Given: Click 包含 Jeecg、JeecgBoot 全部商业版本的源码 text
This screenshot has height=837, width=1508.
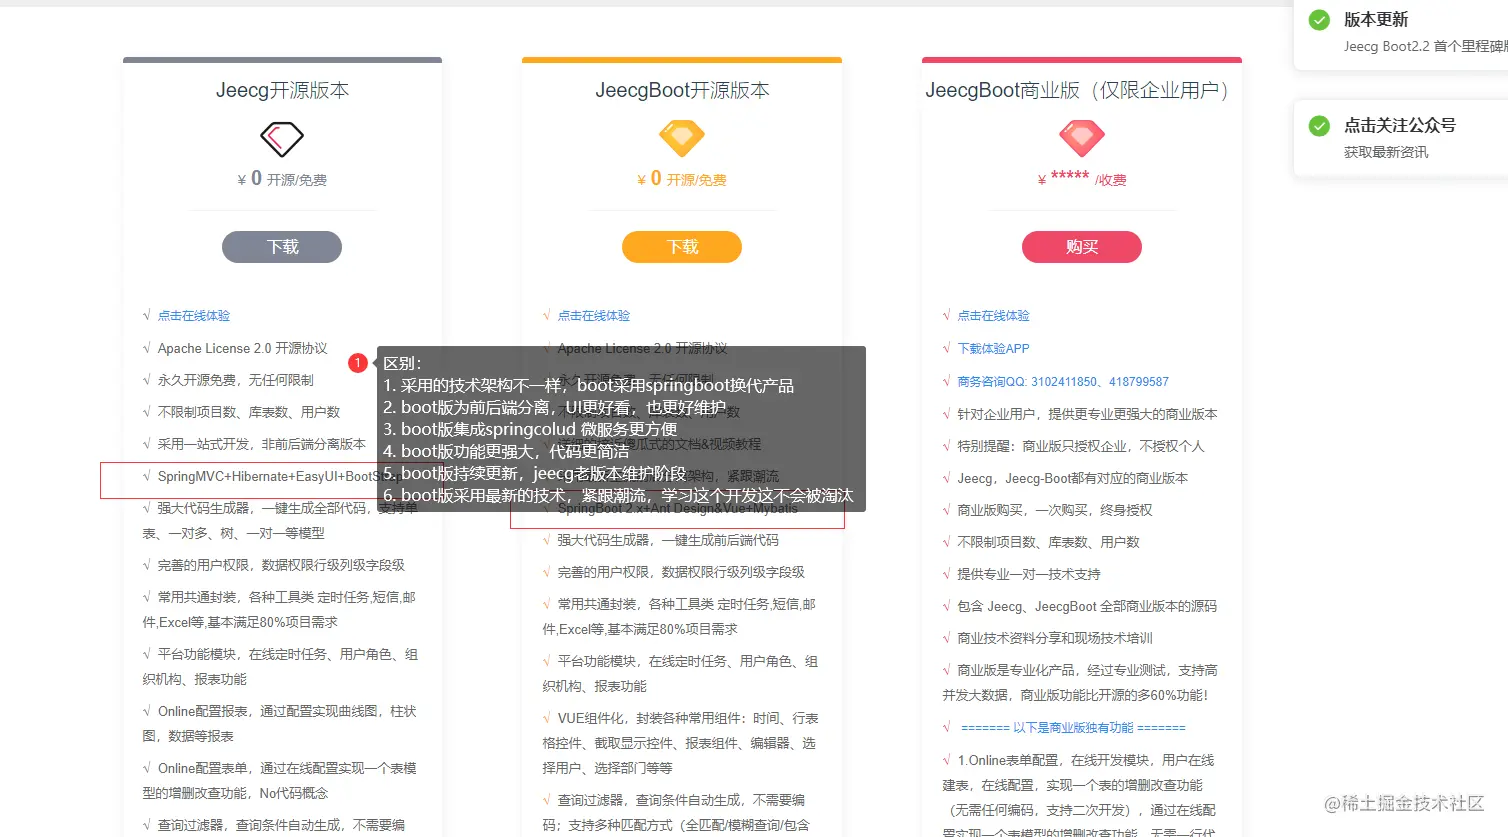Looking at the screenshot, I should pos(1088,606).
